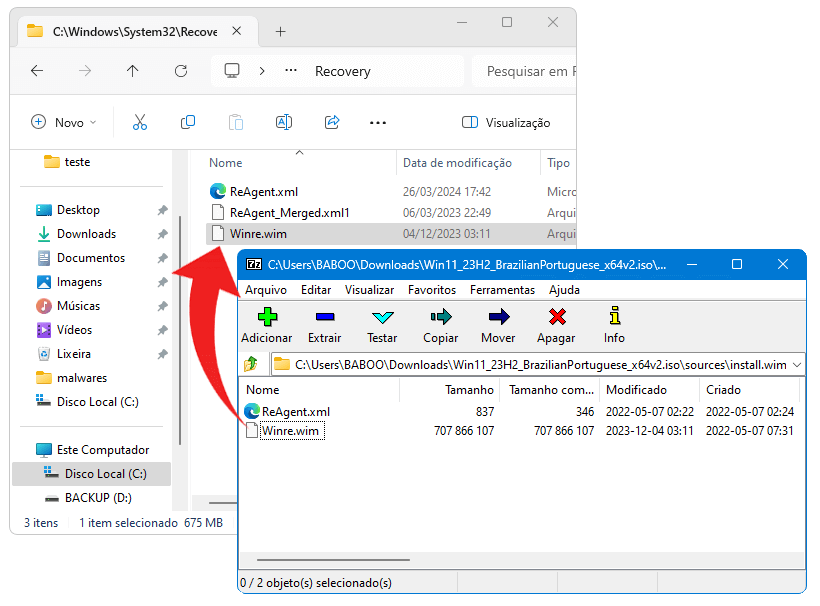Image resolution: width=820 pixels, height=606 pixels.
Task: Click the Paste icon in Explorer toolbar
Action: pyautogui.click(x=236, y=122)
